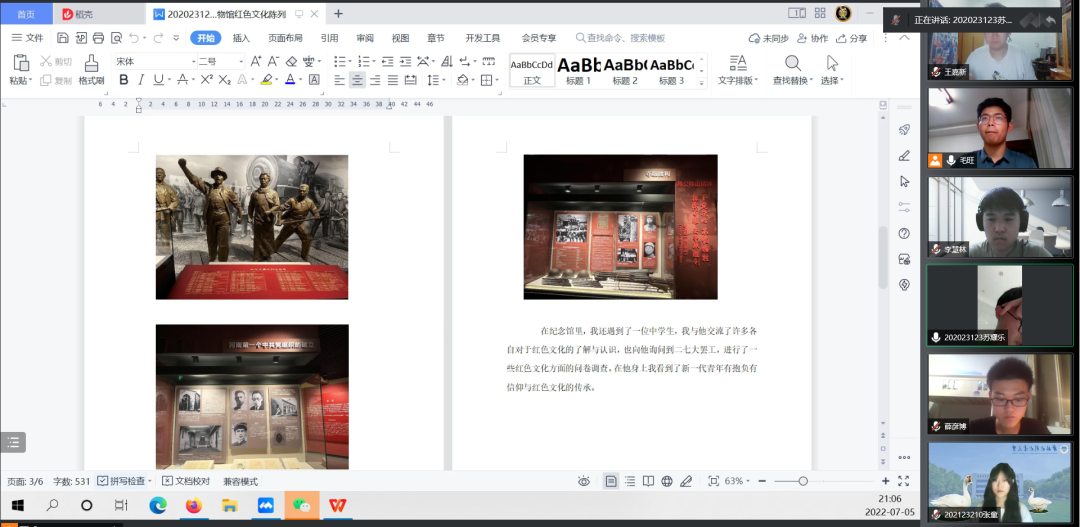Open the References (引用) tab
The image size is (1080, 527).
329,38
